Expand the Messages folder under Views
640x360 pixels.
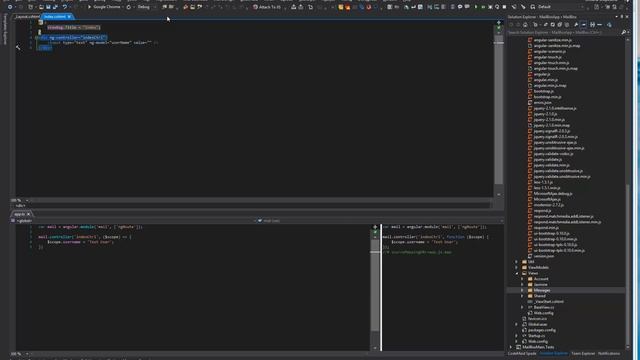(522, 290)
